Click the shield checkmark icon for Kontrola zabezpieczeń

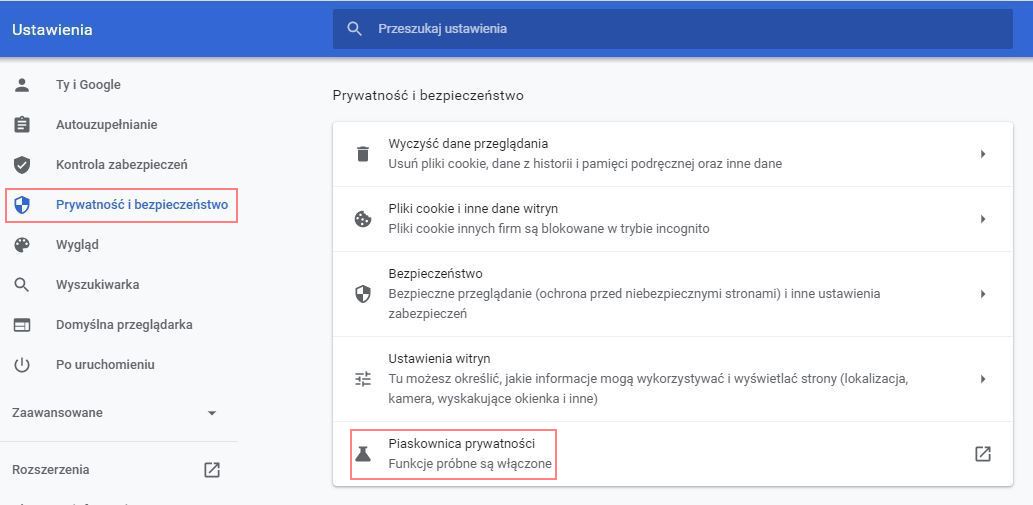tap(22, 165)
